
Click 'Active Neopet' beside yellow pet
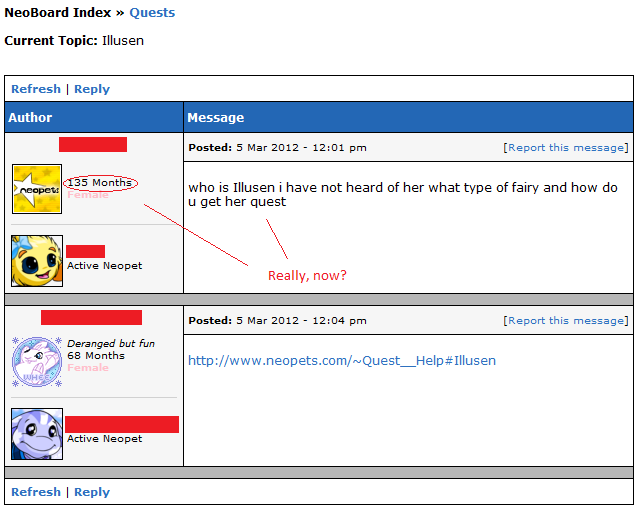click(x=105, y=266)
